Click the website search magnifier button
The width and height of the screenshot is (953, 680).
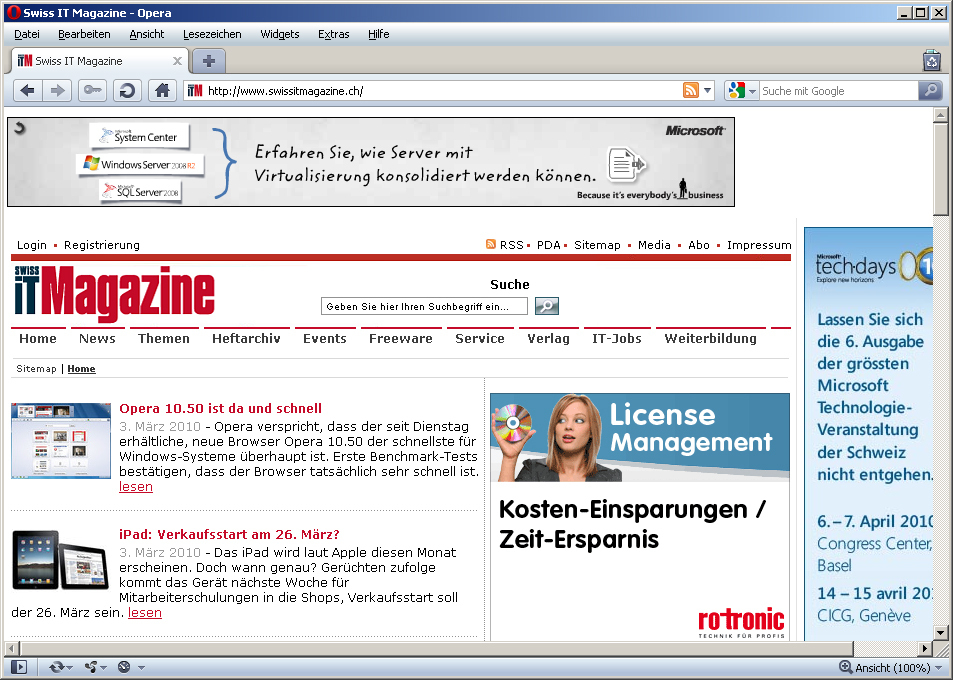[x=546, y=306]
